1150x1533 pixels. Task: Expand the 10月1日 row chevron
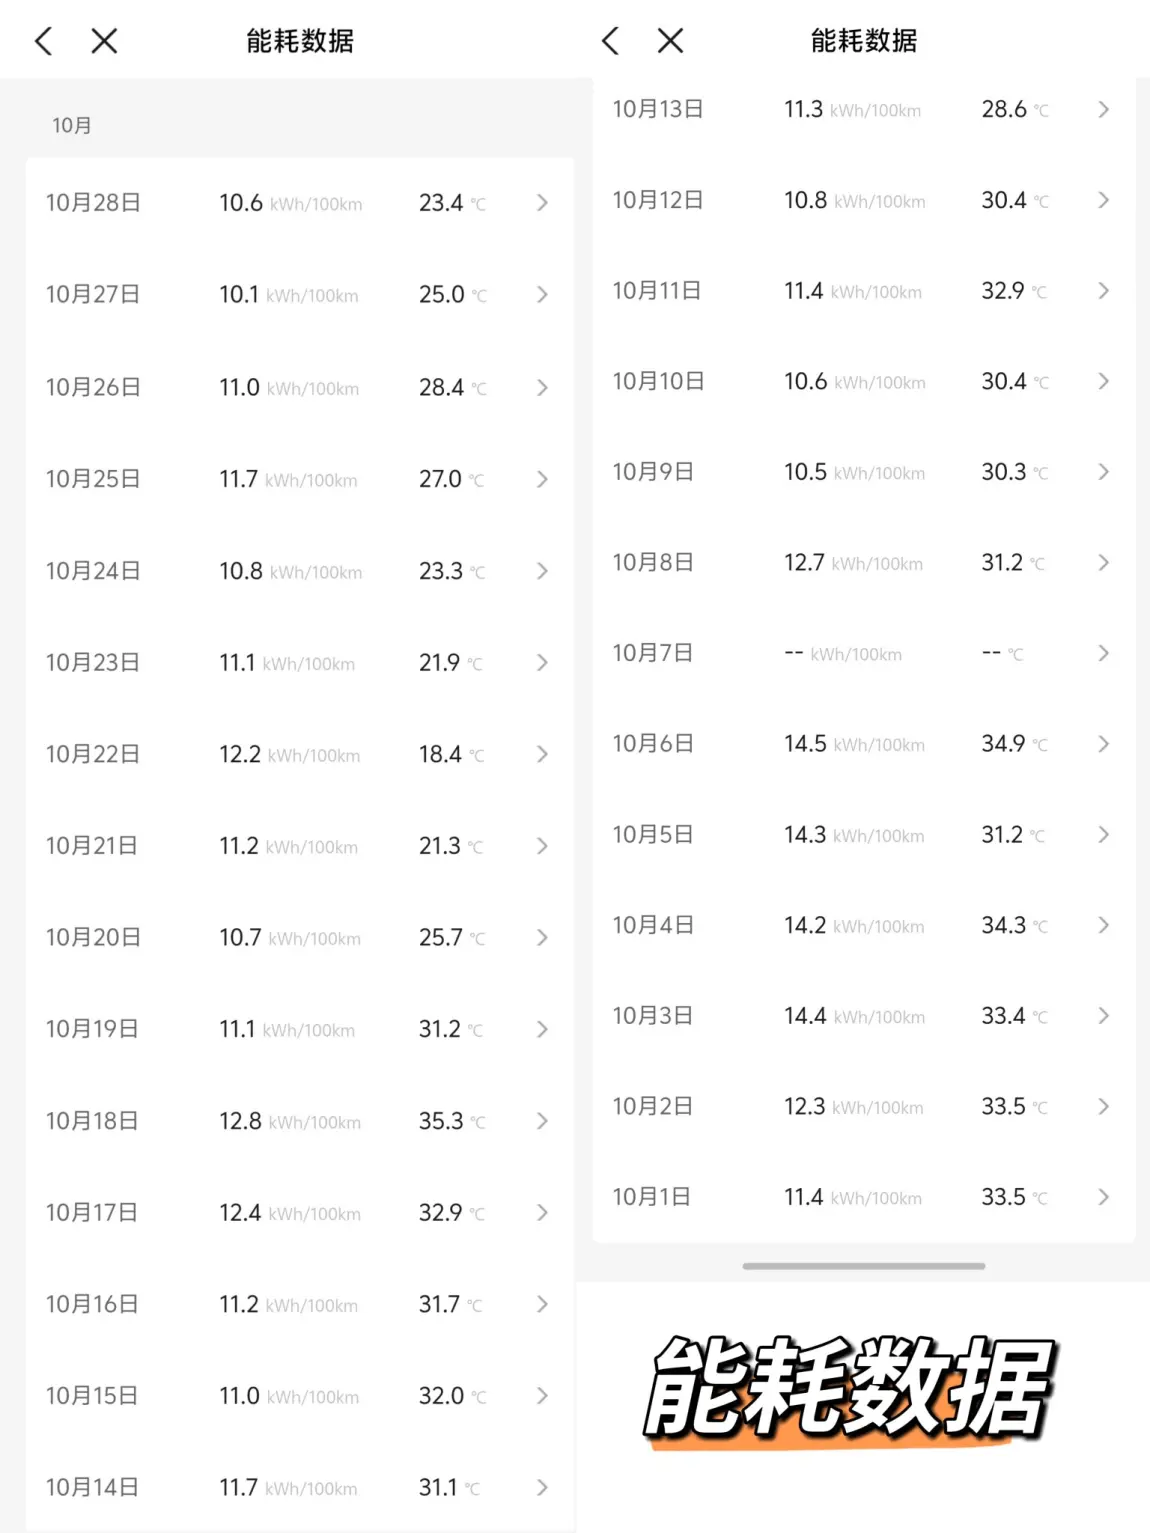click(1103, 1197)
